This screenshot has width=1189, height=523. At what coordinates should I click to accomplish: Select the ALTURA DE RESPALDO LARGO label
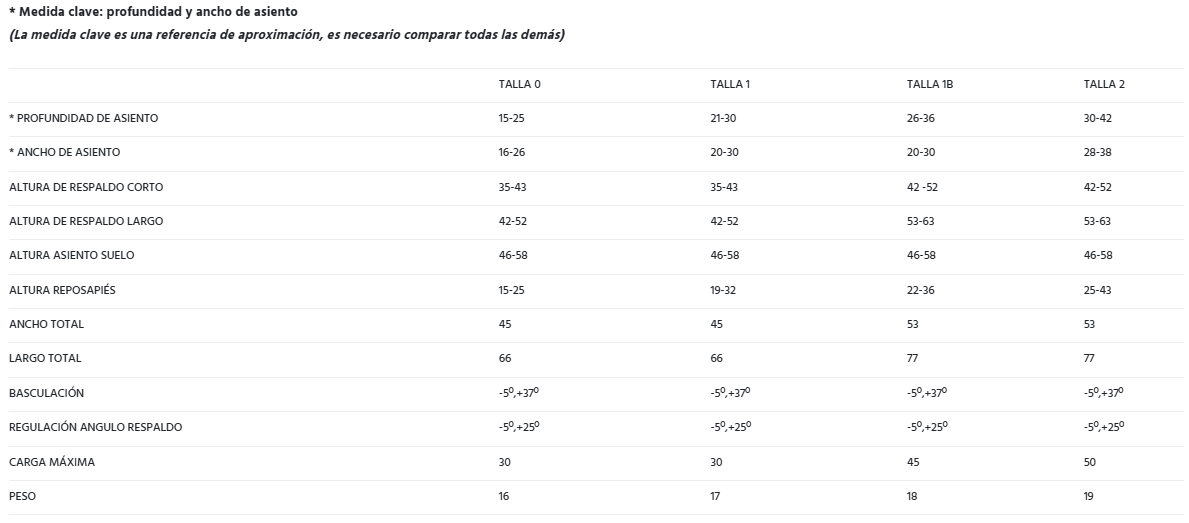[x=86, y=221]
